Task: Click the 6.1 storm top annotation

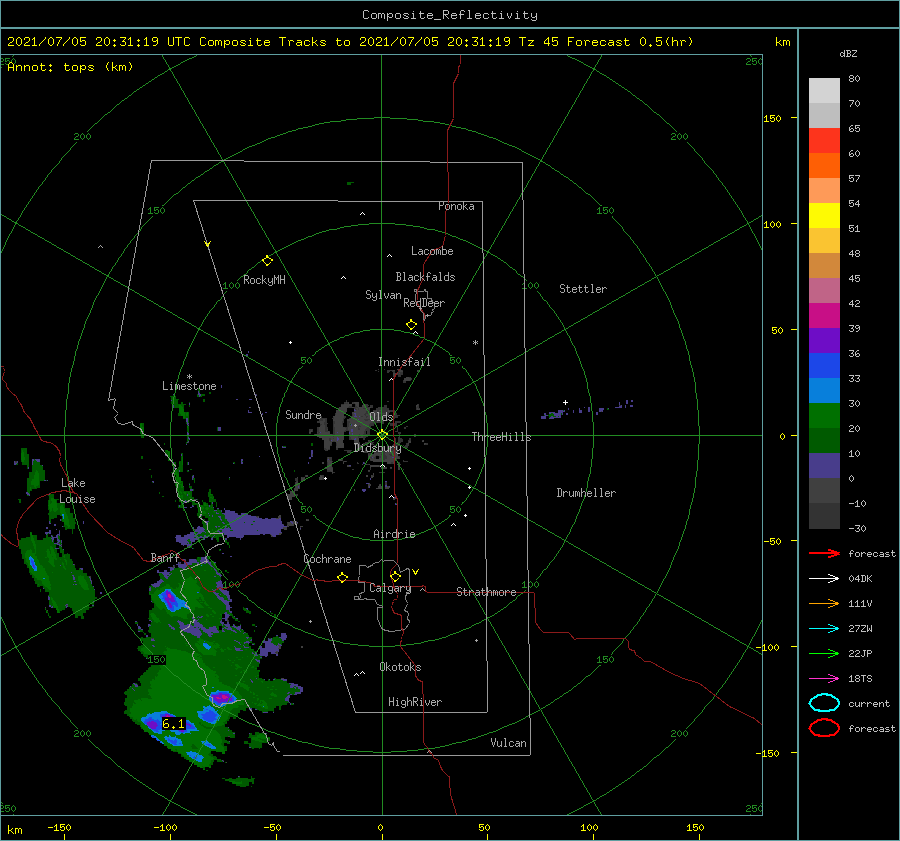Action: [x=173, y=723]
